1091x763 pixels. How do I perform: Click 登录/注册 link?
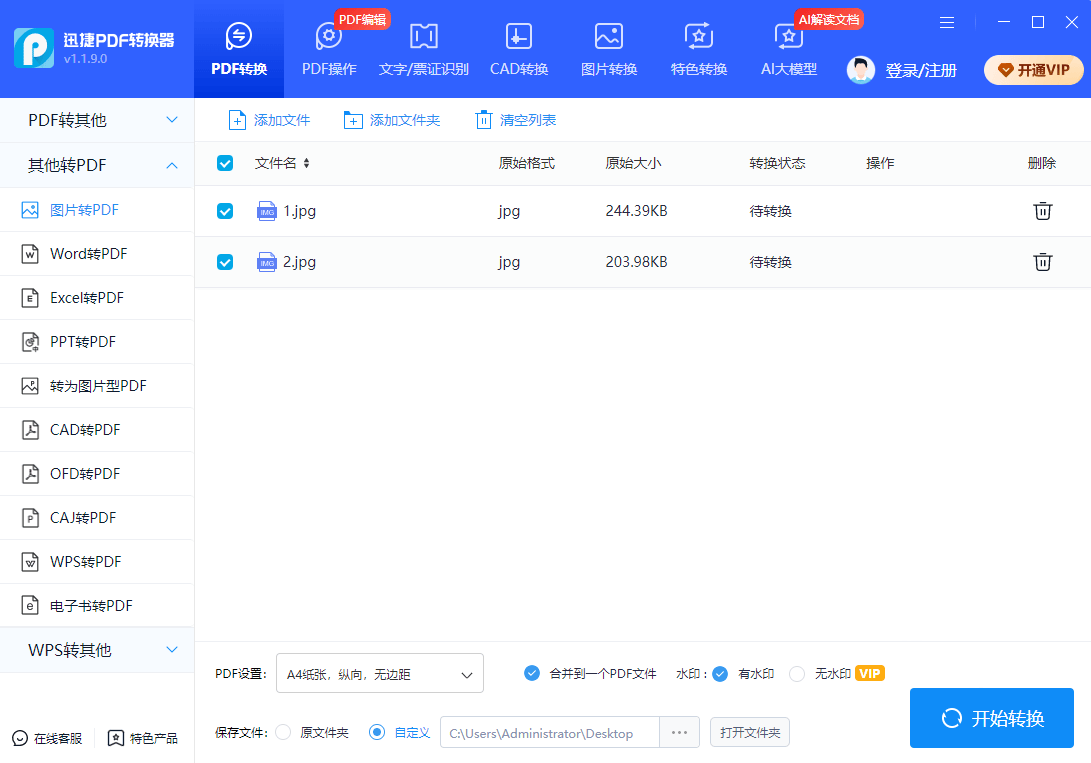[921, 70]
